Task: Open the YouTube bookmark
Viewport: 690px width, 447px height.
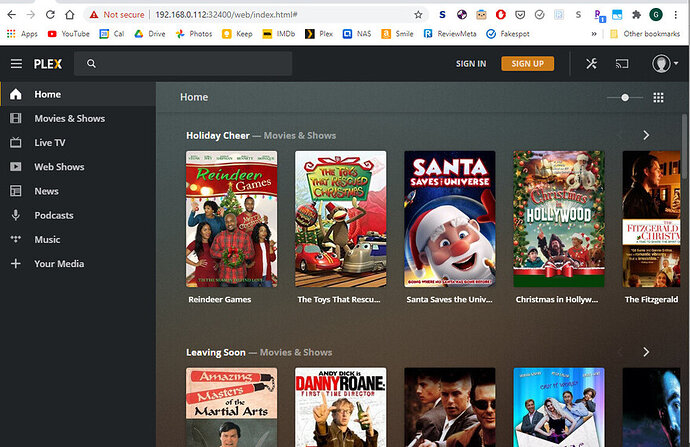Action: pos(69,34)
